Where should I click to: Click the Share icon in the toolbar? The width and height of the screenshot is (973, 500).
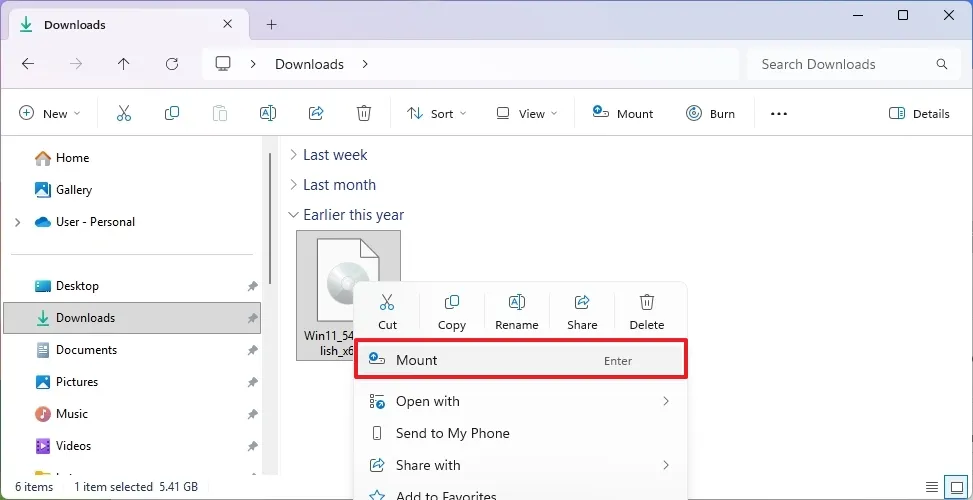[x=316, y=113]
